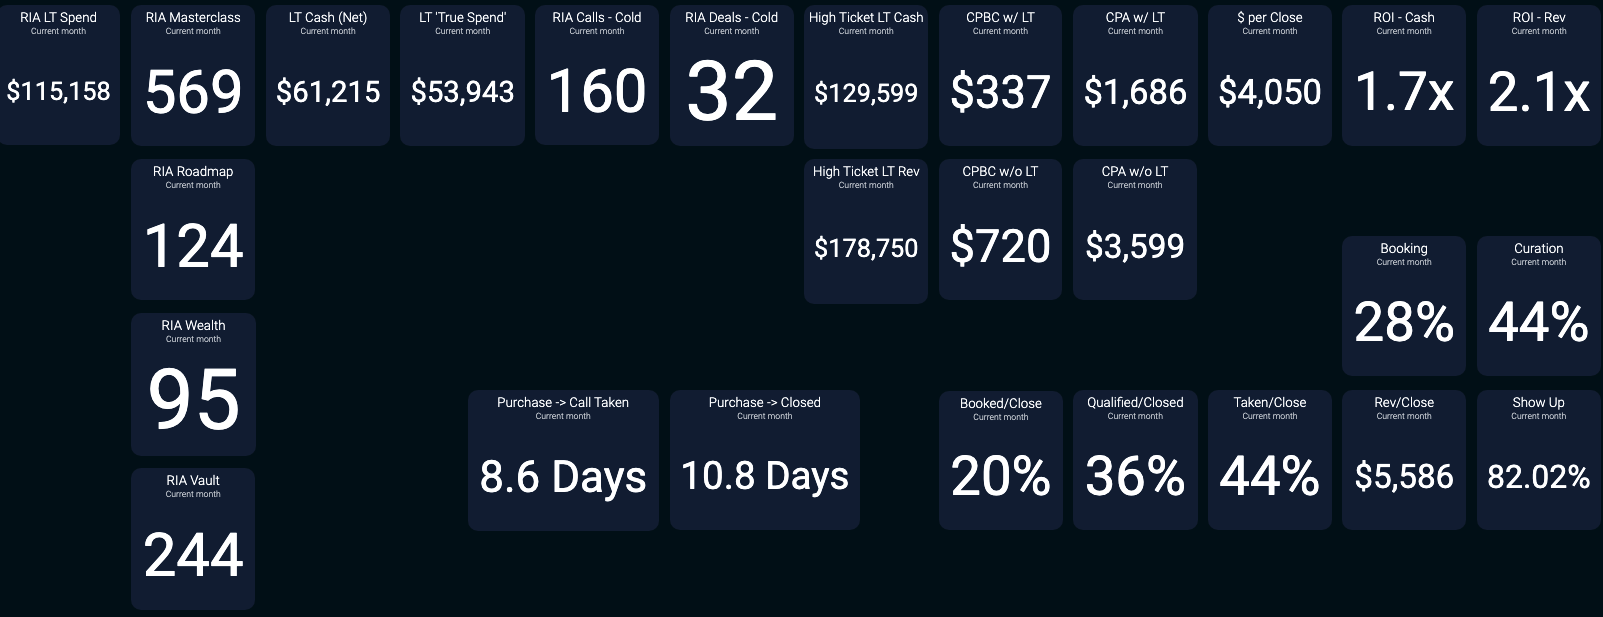Click the LT 'True Spend' card

tap(462, 75)
